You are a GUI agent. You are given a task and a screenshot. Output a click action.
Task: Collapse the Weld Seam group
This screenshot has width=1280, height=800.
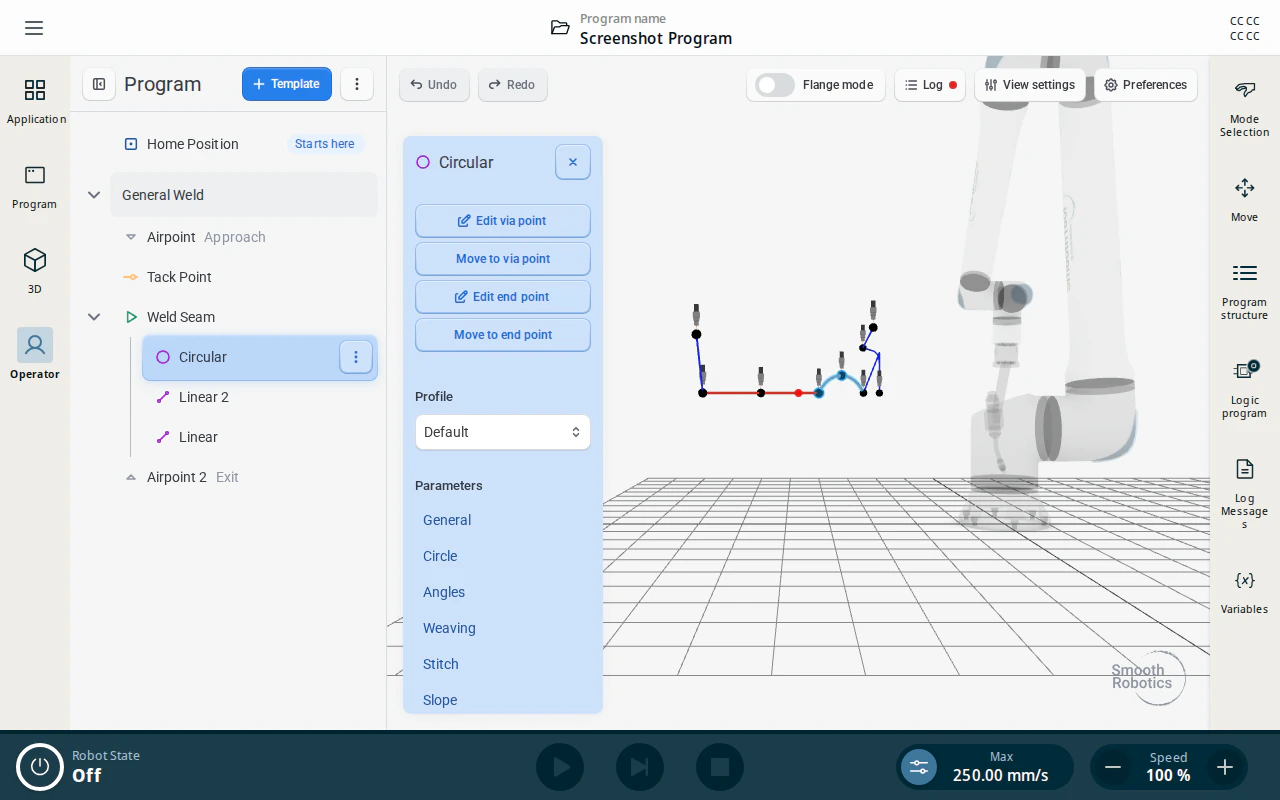pyautogui.click(x=94, y=317)
